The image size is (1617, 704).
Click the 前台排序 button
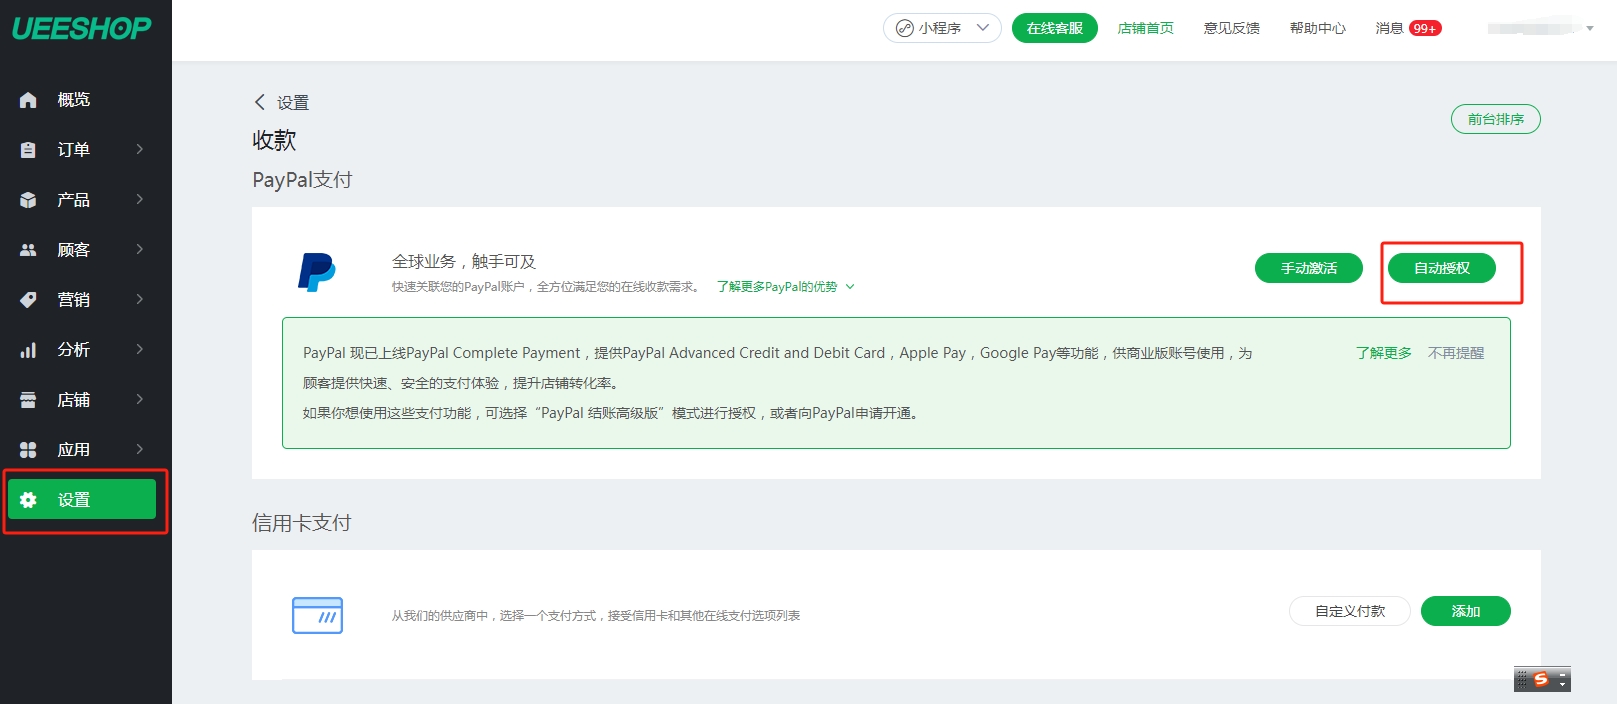click(1496, 119)
